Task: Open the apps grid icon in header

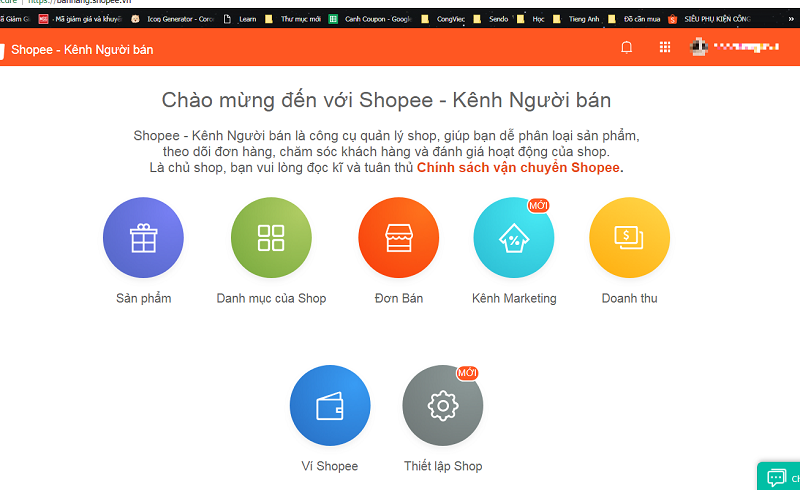Action: tap(665, 47)
